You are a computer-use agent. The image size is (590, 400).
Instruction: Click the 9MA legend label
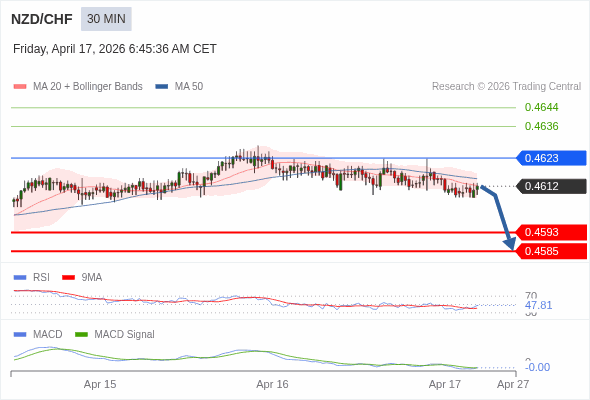92,278
